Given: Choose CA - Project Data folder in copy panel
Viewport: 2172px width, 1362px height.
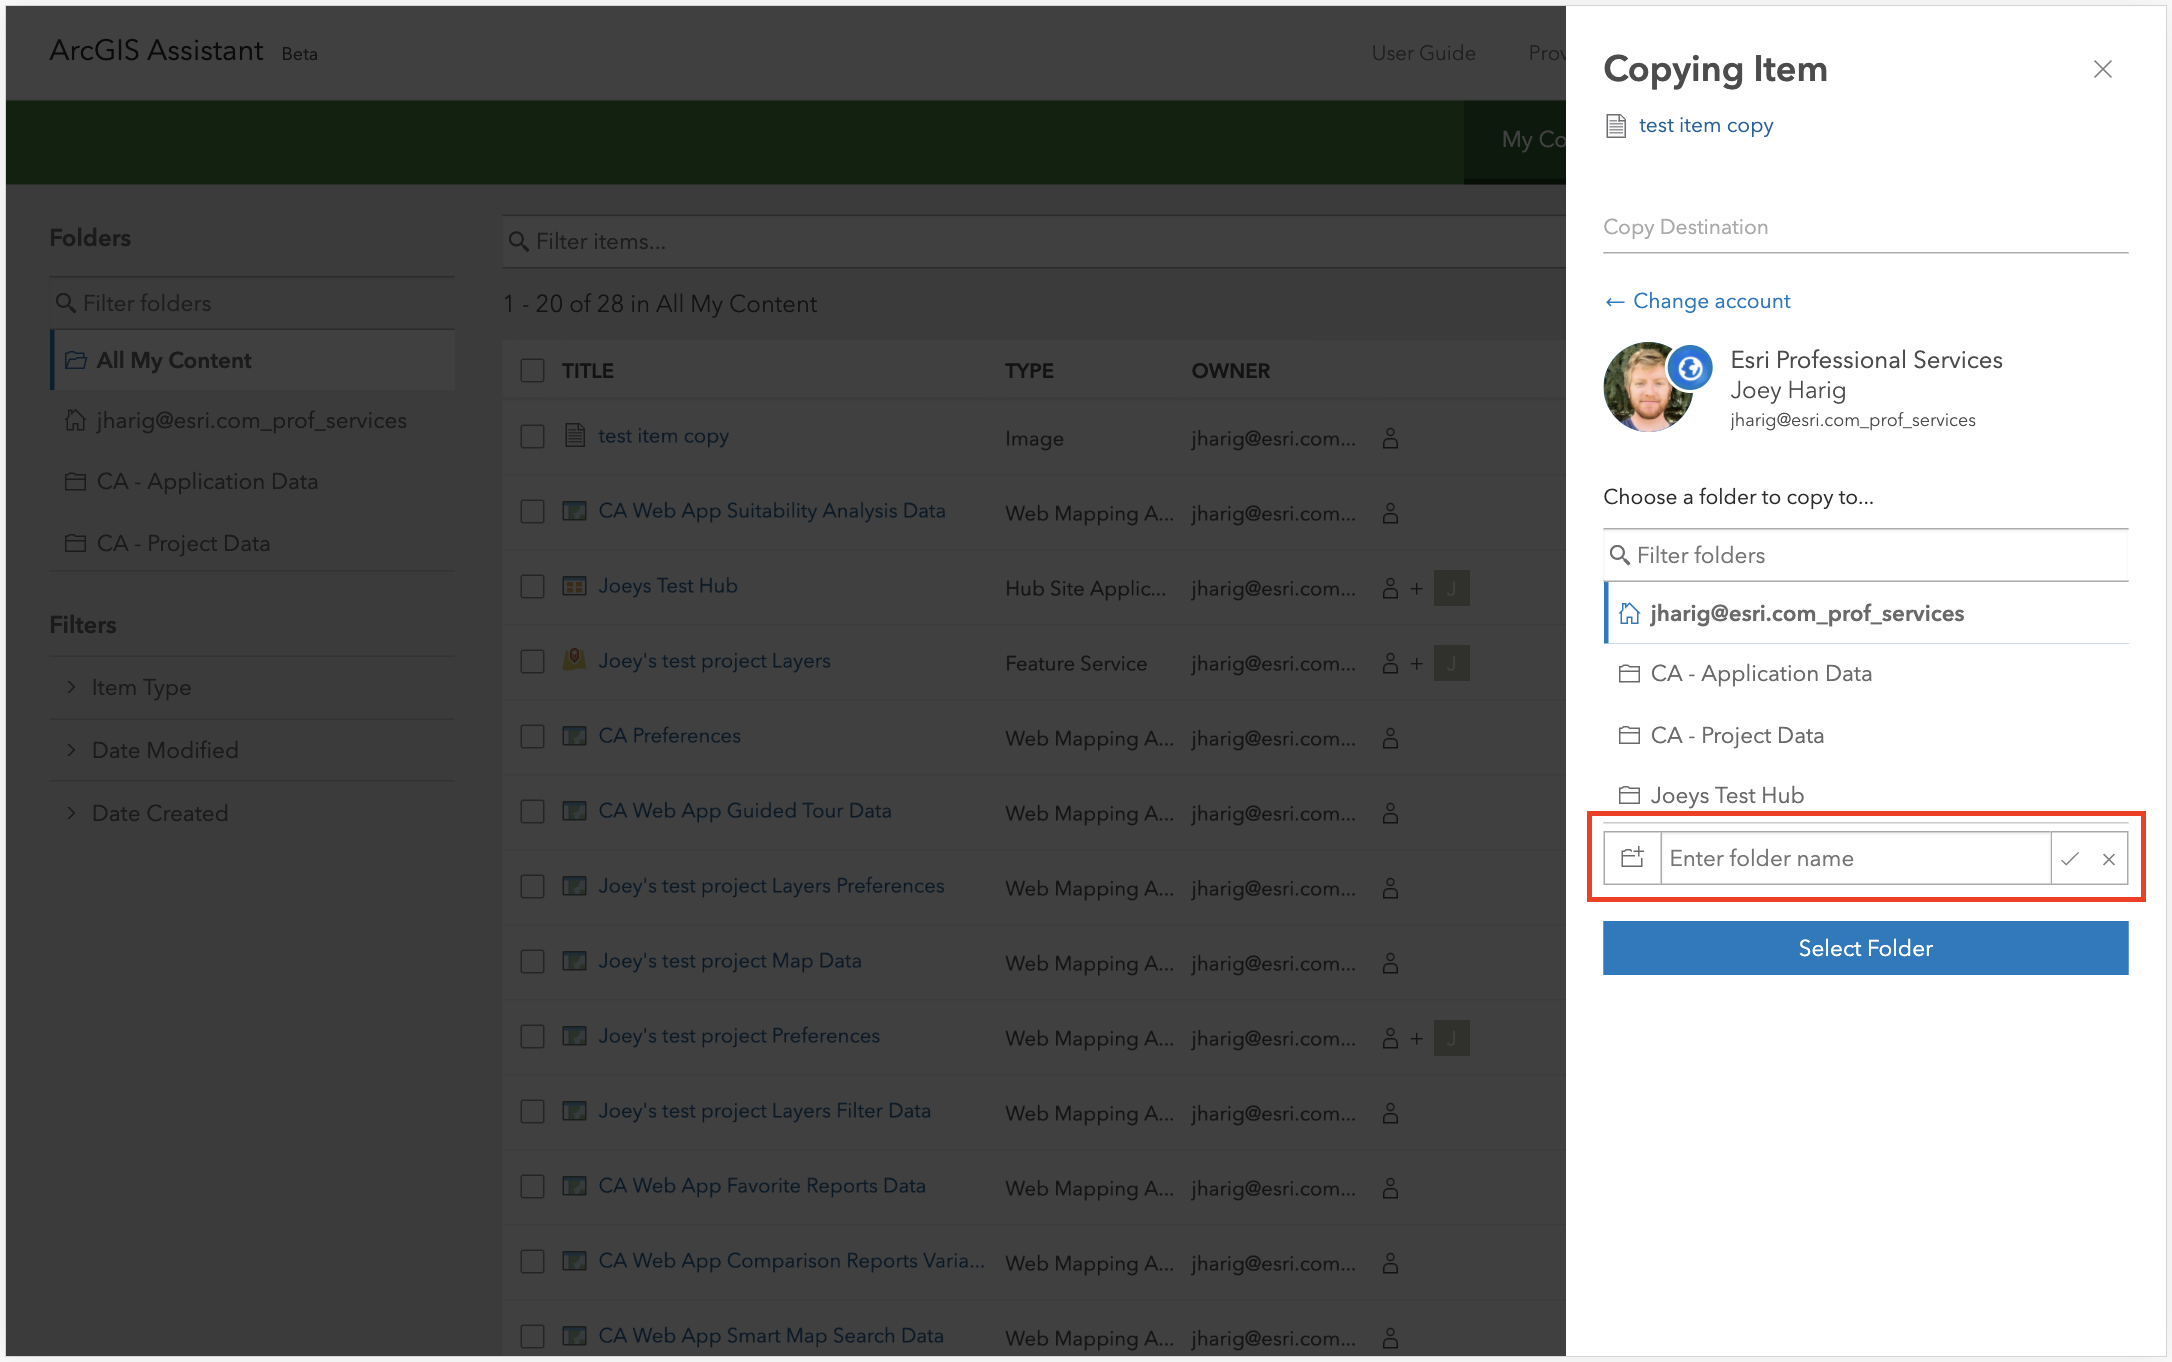Looking at the screenshot, I should pyautogui.click(x=1866, y=735).
